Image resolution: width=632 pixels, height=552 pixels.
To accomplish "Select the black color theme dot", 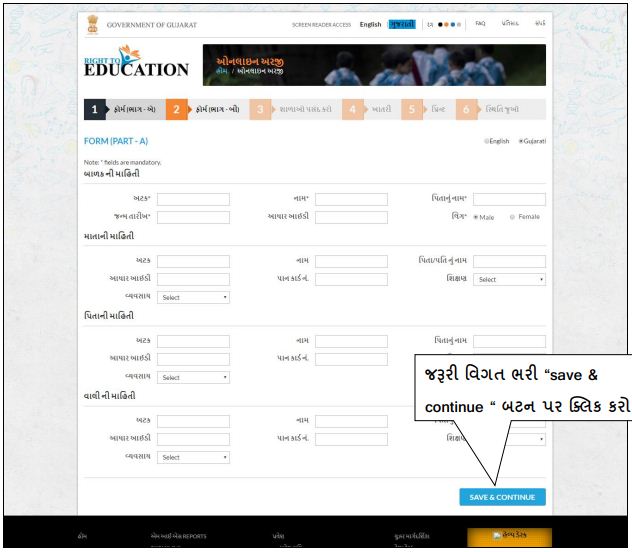I will 440,25.
